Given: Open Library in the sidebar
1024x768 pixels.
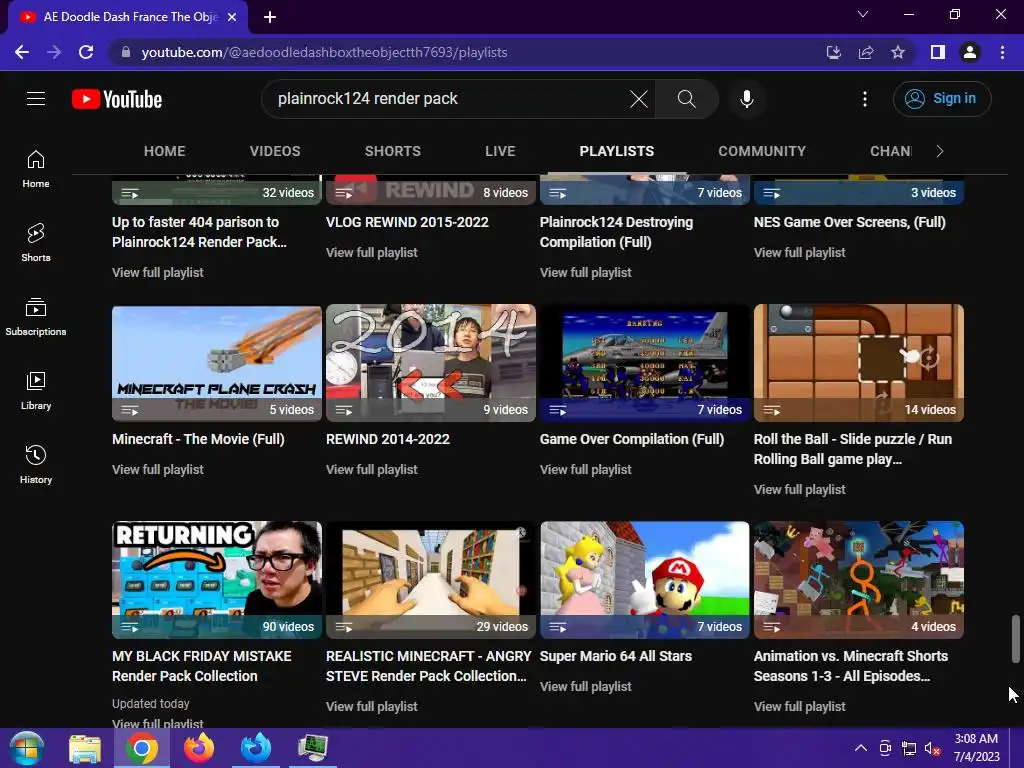Looking at the screenshot, I should coord(36,391).
